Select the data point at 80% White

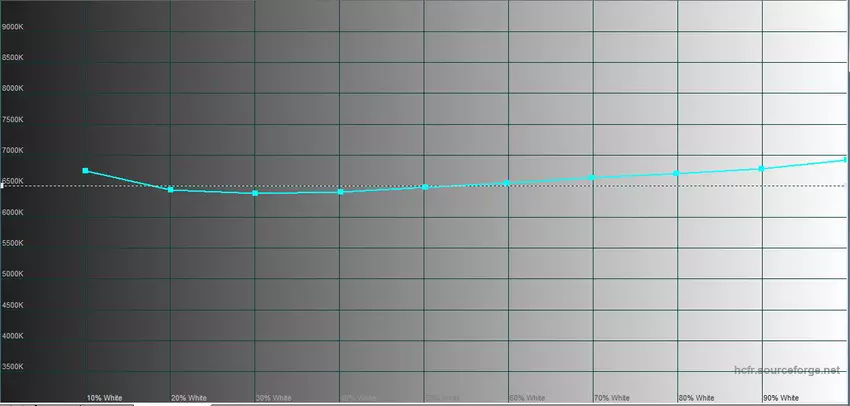(677, 173)
